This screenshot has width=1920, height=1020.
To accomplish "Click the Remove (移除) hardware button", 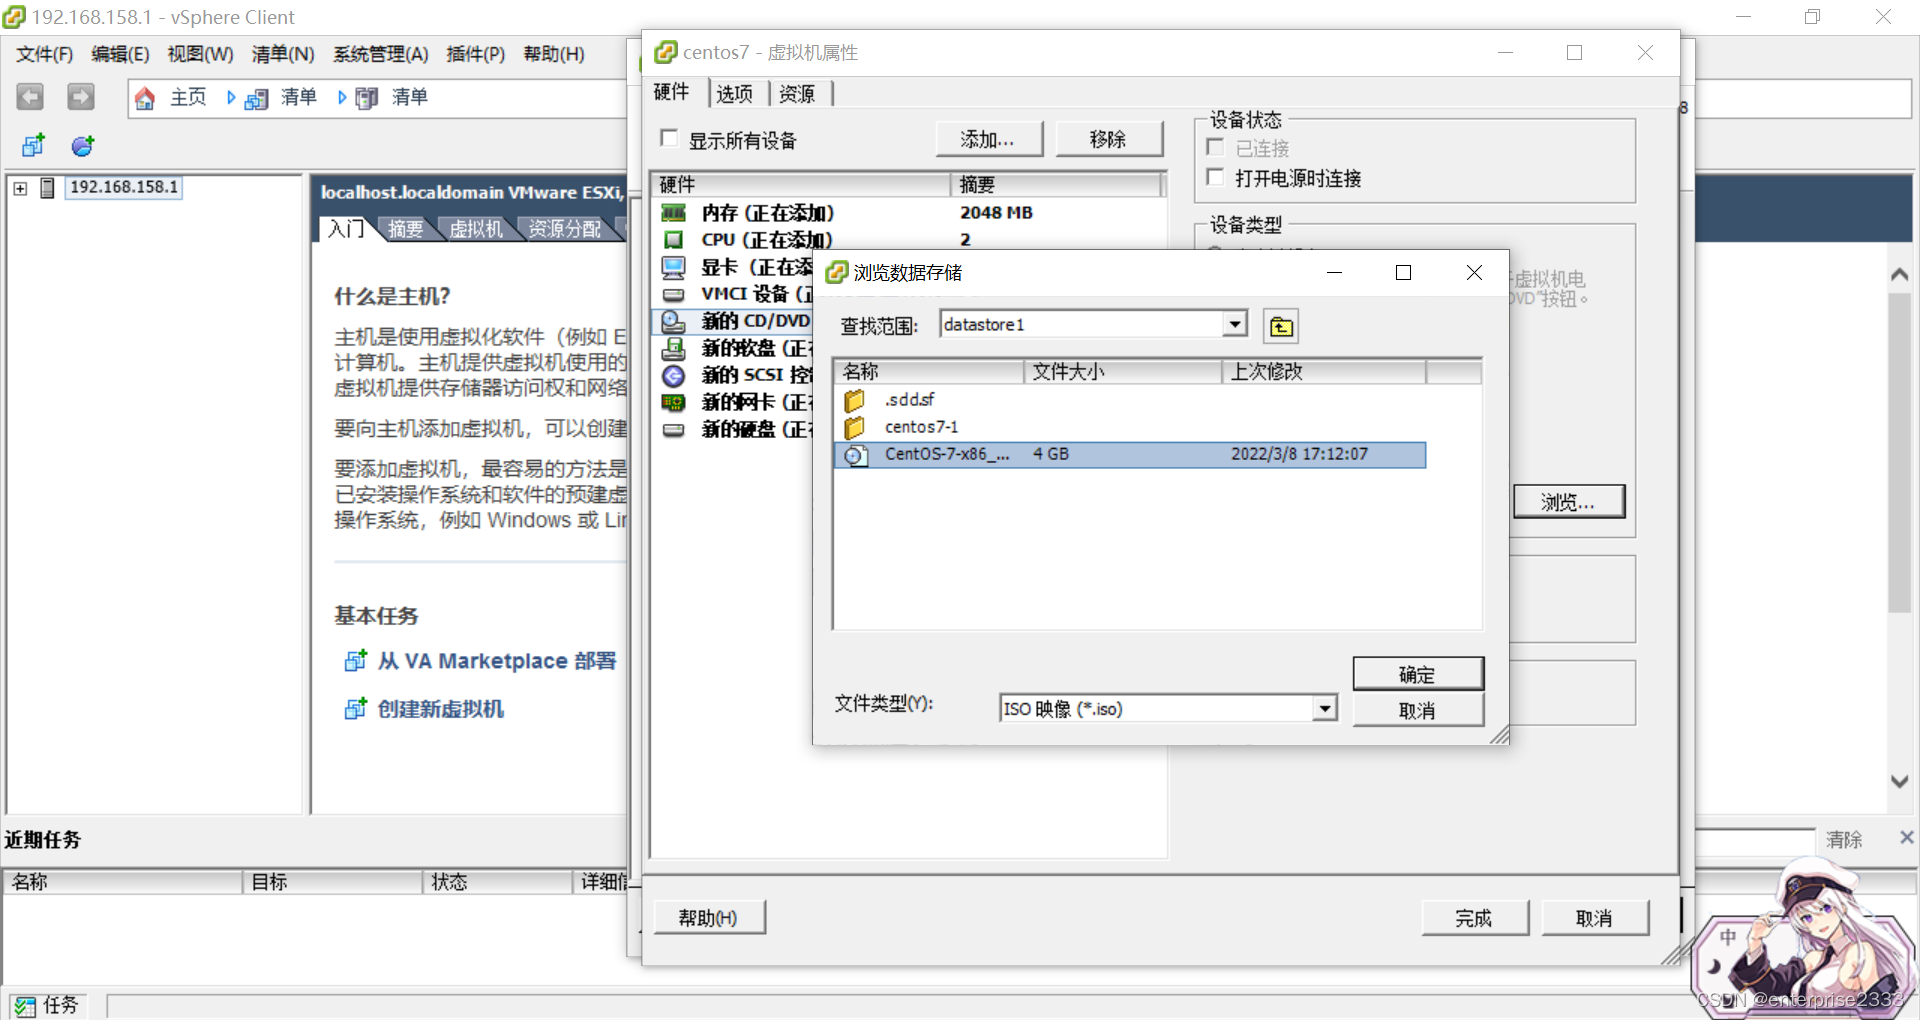I will click(x=1109, y=139).
